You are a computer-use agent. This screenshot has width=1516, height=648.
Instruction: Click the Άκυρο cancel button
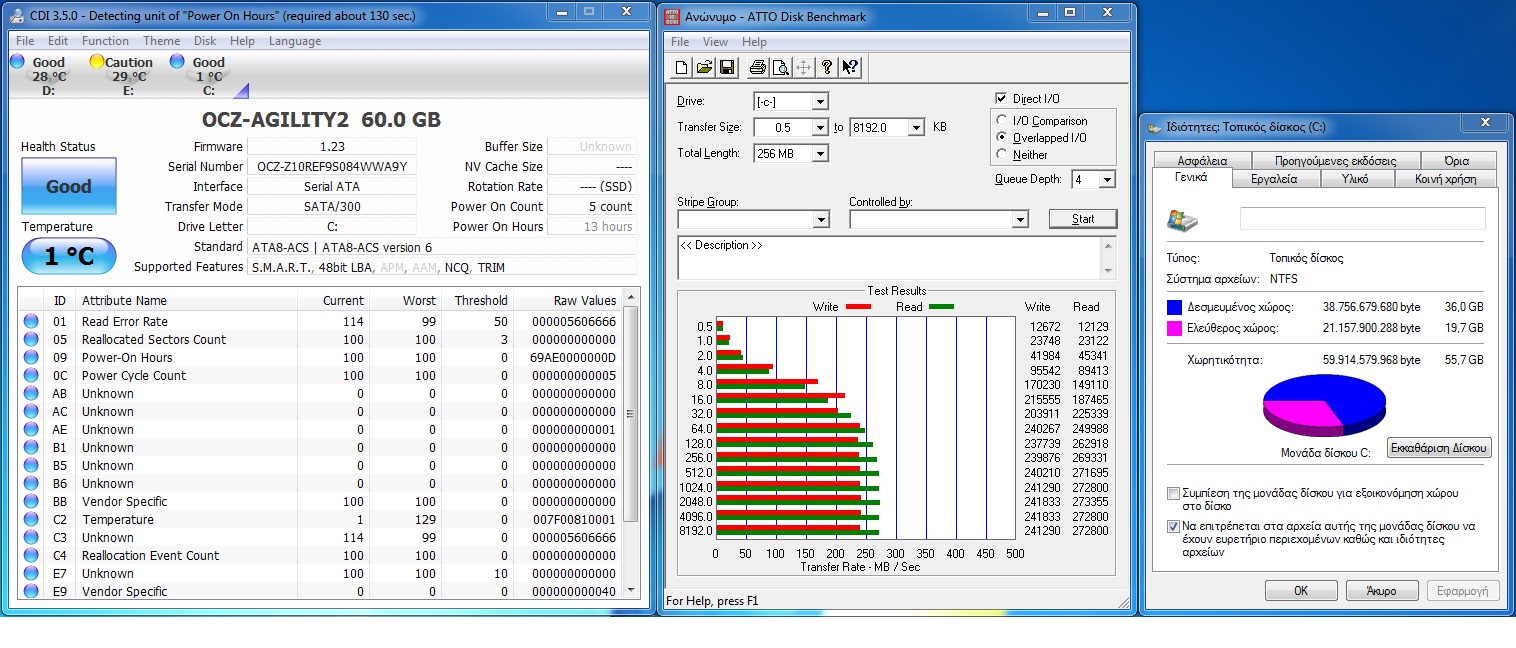coord(1382,590)
